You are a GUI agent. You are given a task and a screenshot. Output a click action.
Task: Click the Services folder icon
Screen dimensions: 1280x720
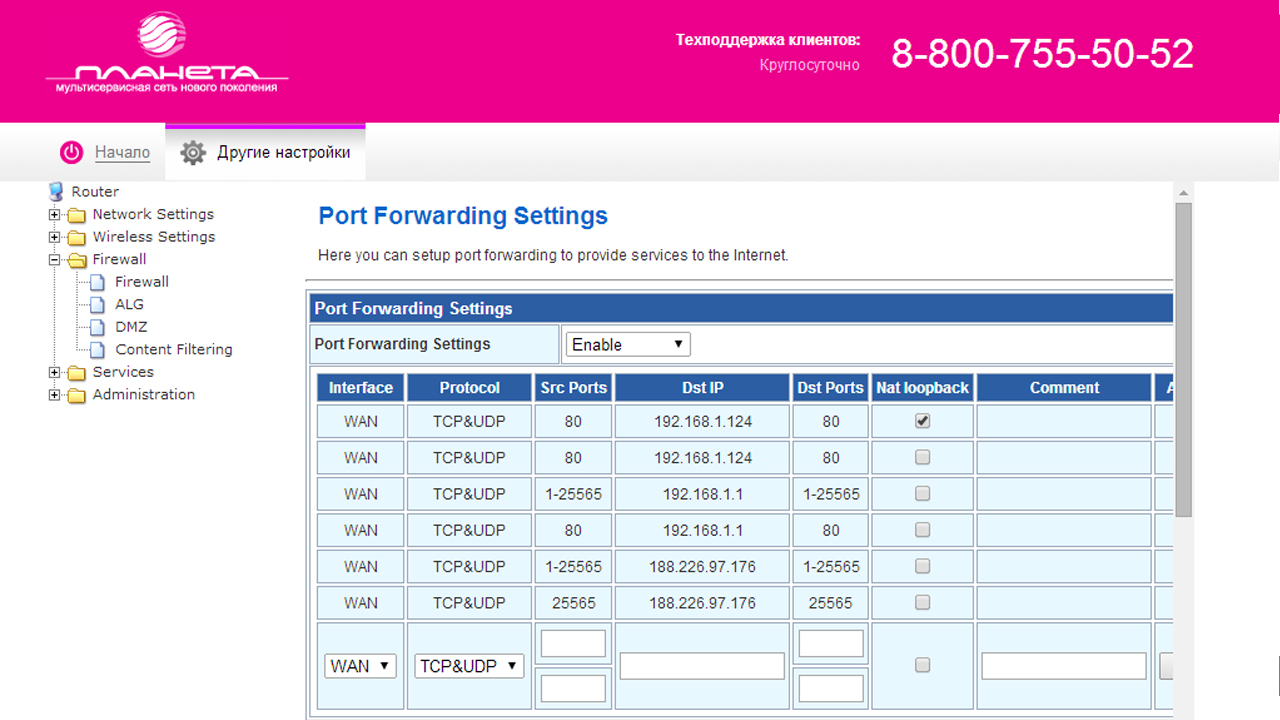(x=77, y=372)
